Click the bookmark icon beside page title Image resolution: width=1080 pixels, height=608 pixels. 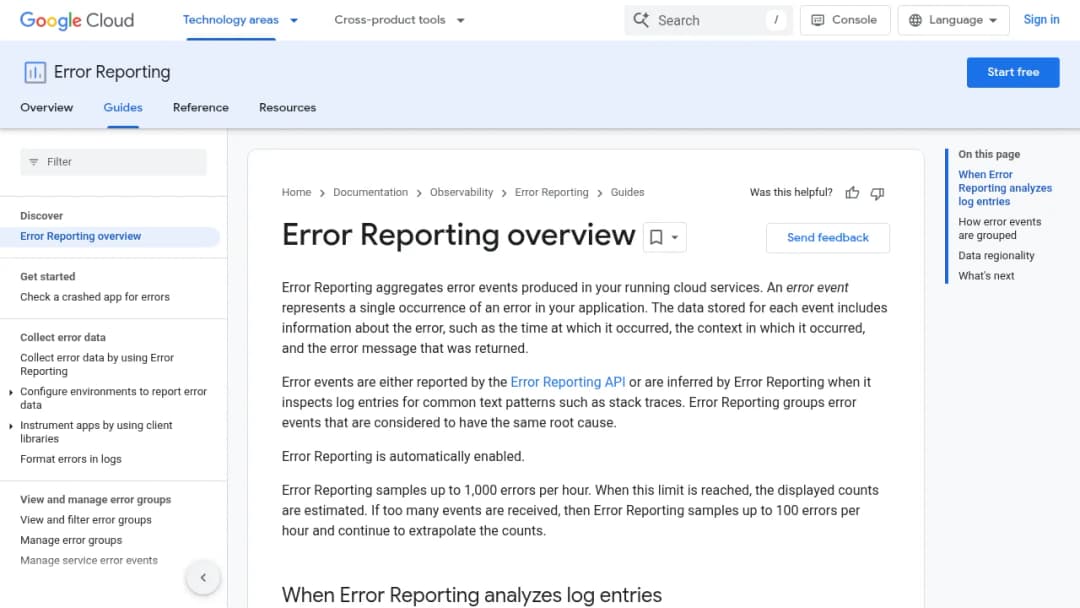point(656,237)
